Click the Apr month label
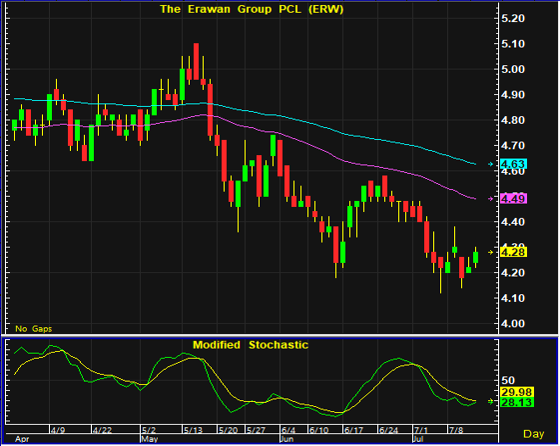This screenshot has width=560, height=446. pyautogui.click(x=22, y=439)
